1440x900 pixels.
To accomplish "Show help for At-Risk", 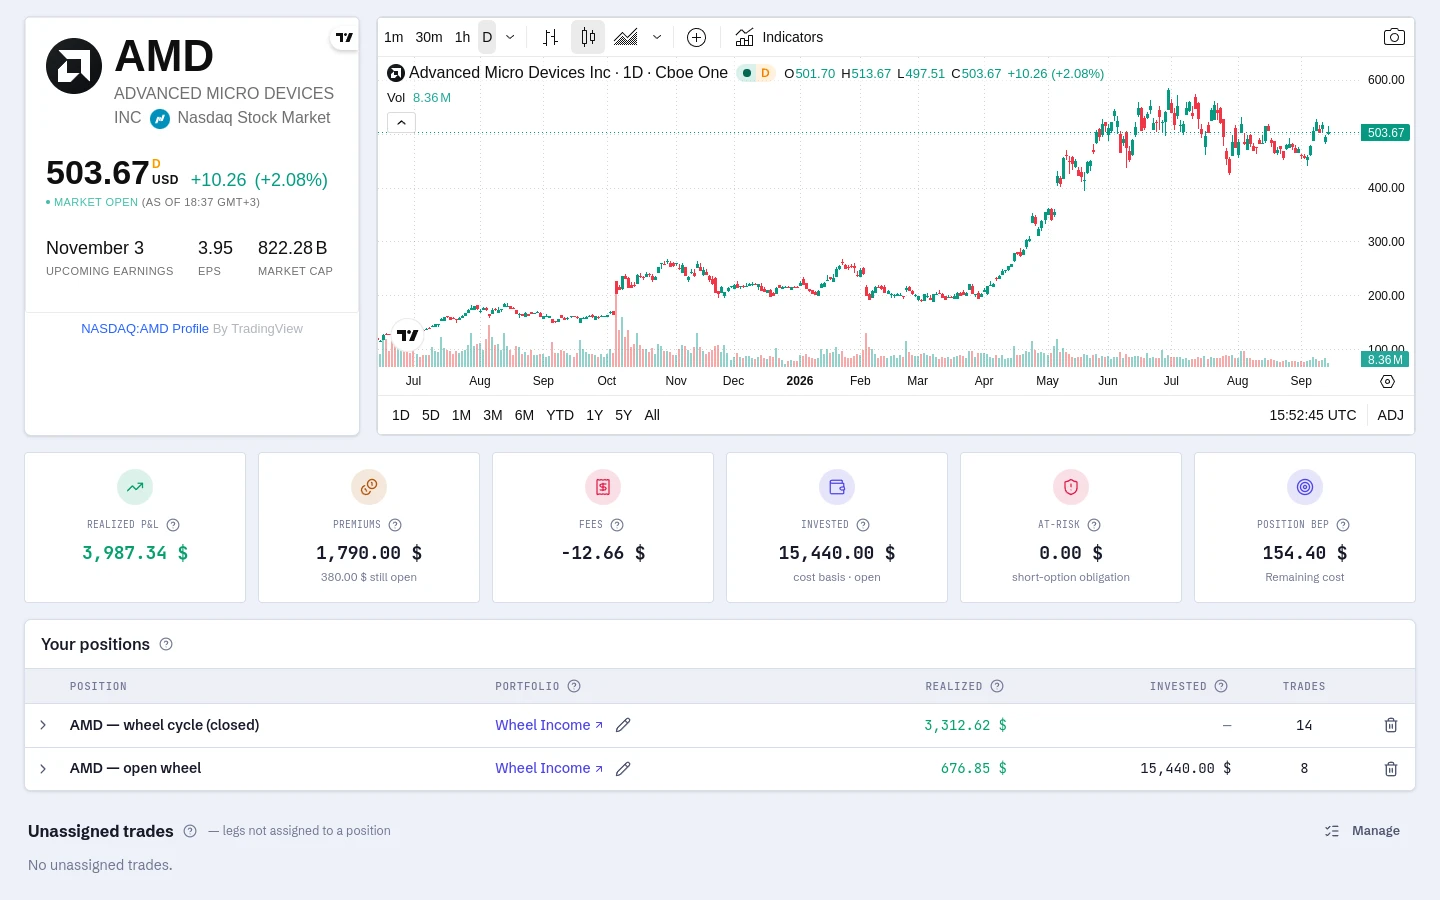I will point(1094,525).
